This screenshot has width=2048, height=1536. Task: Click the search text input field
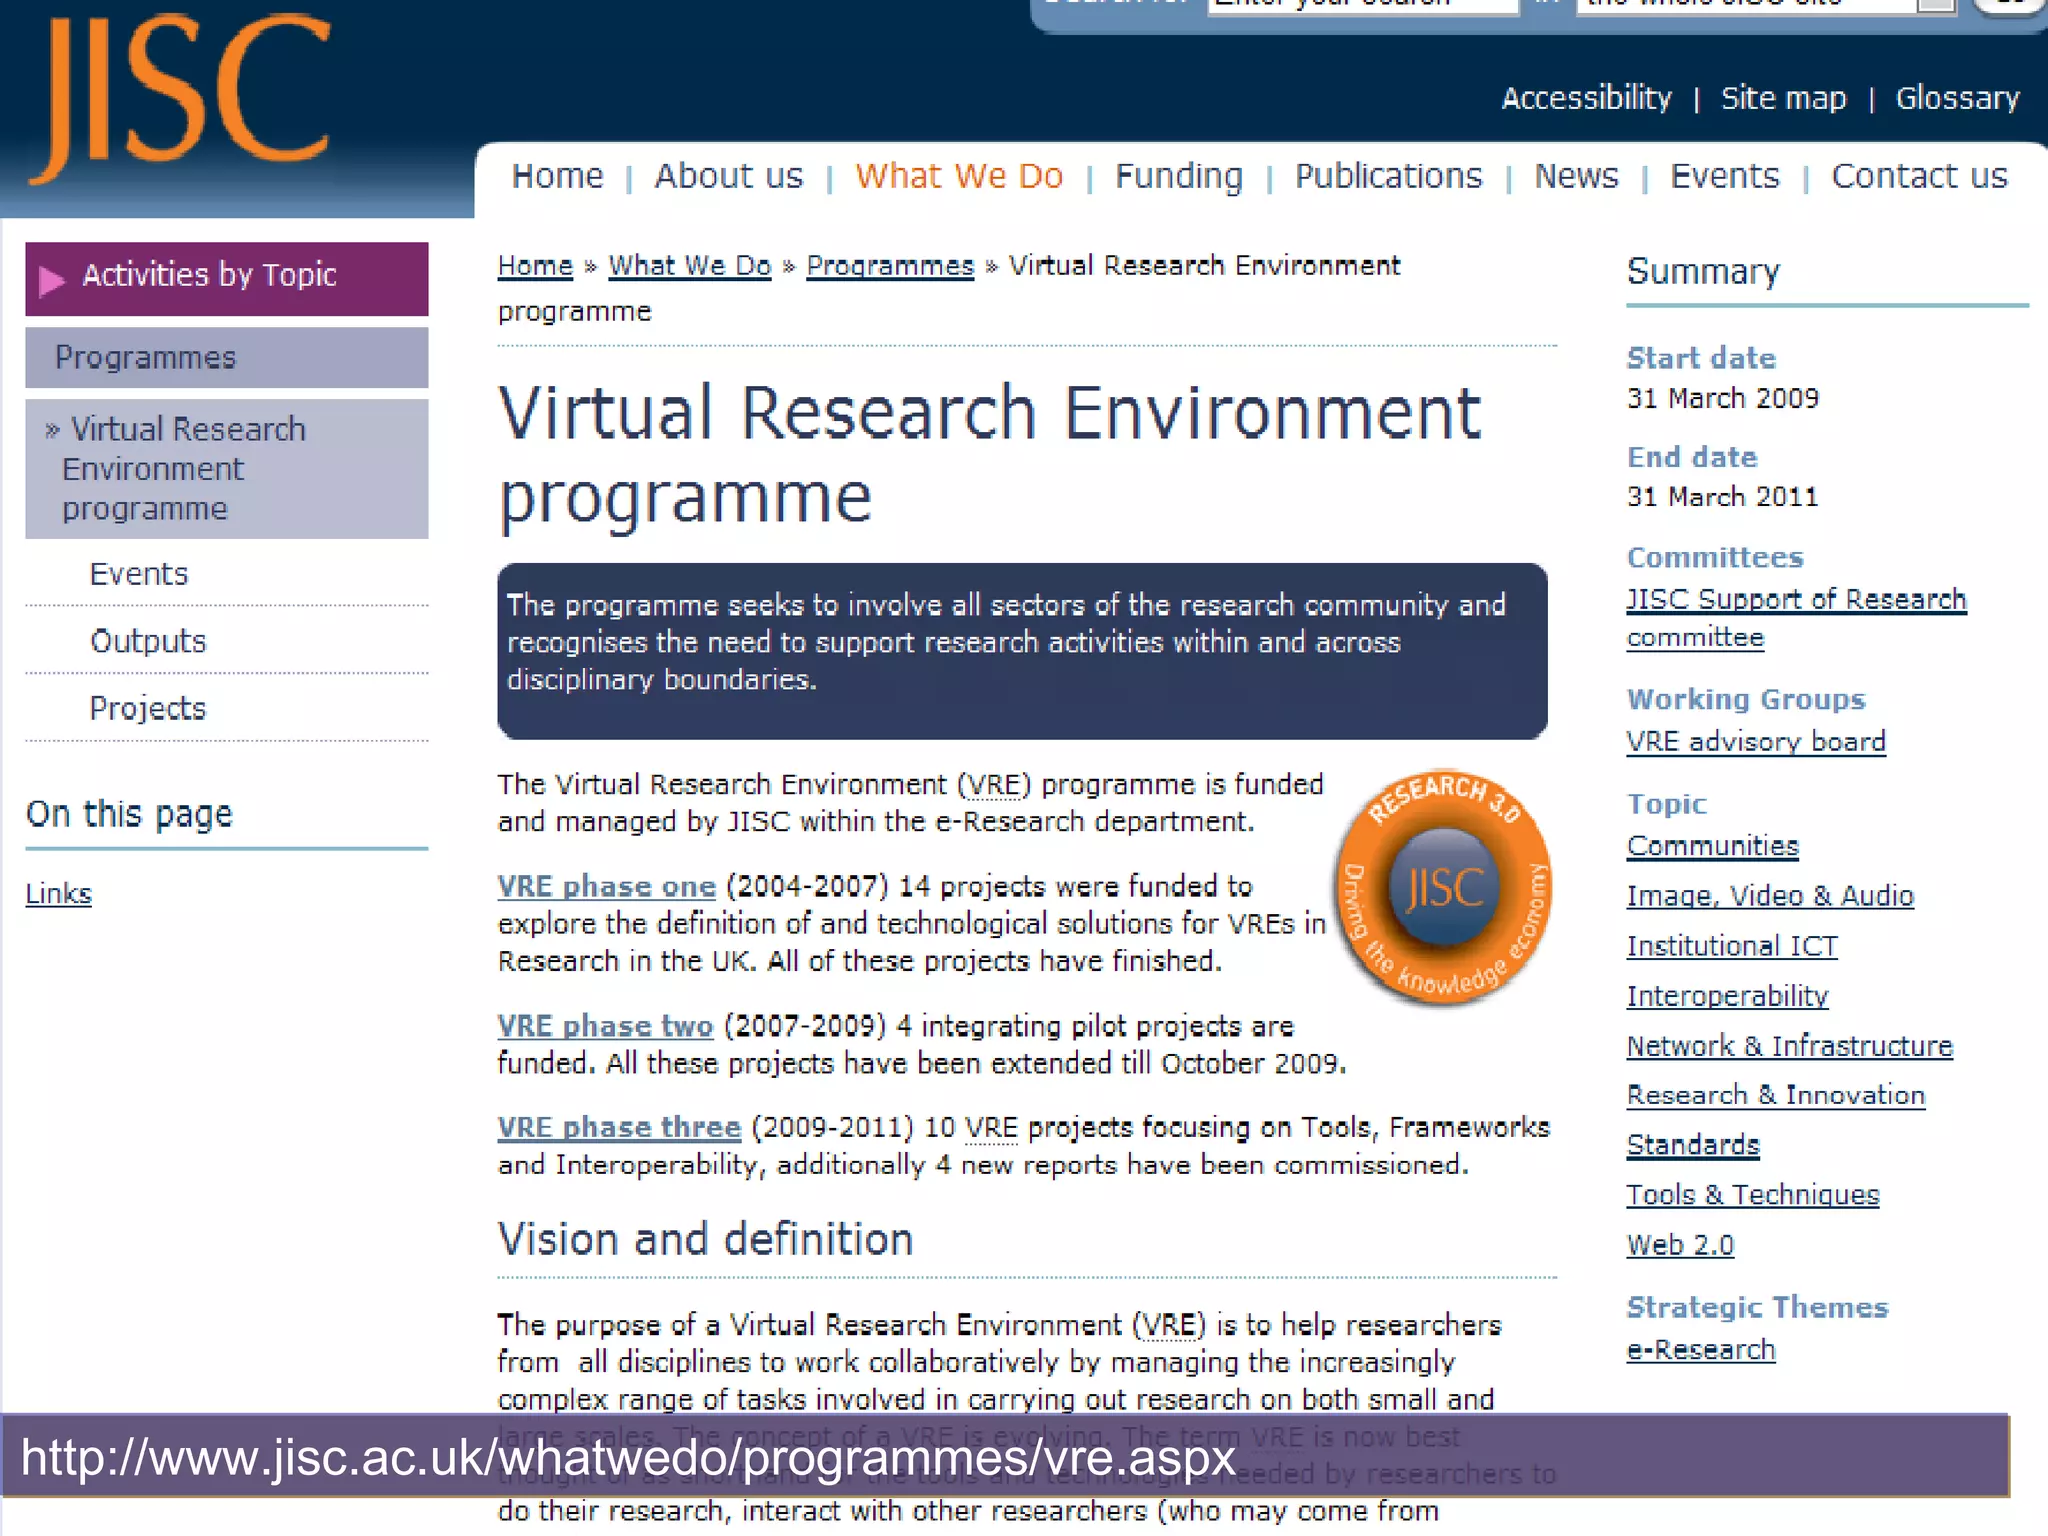point(1363,5)
